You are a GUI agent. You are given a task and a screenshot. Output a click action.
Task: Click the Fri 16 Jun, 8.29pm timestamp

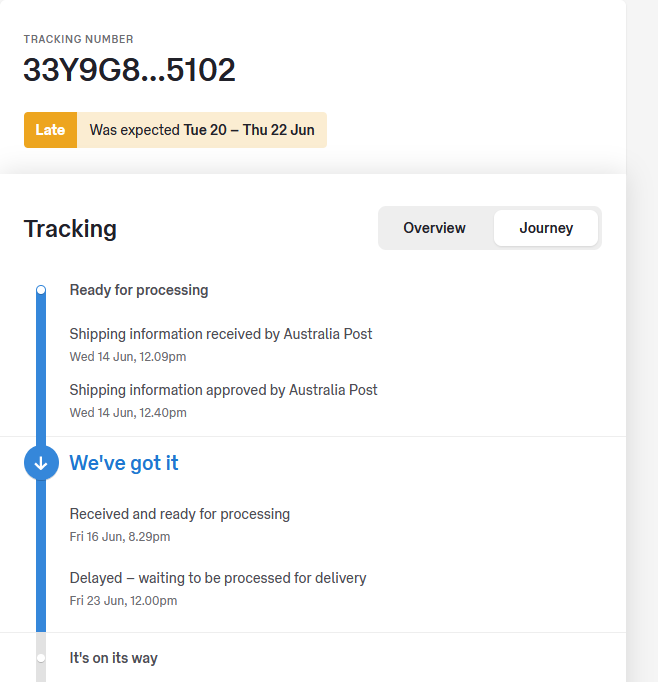click(x=120, y=537)
